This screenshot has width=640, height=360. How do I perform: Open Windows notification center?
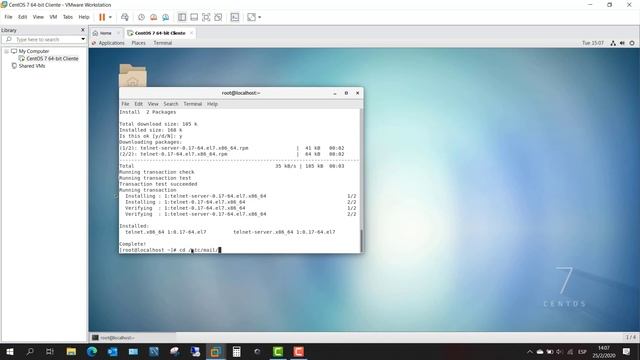pos(627,351)
